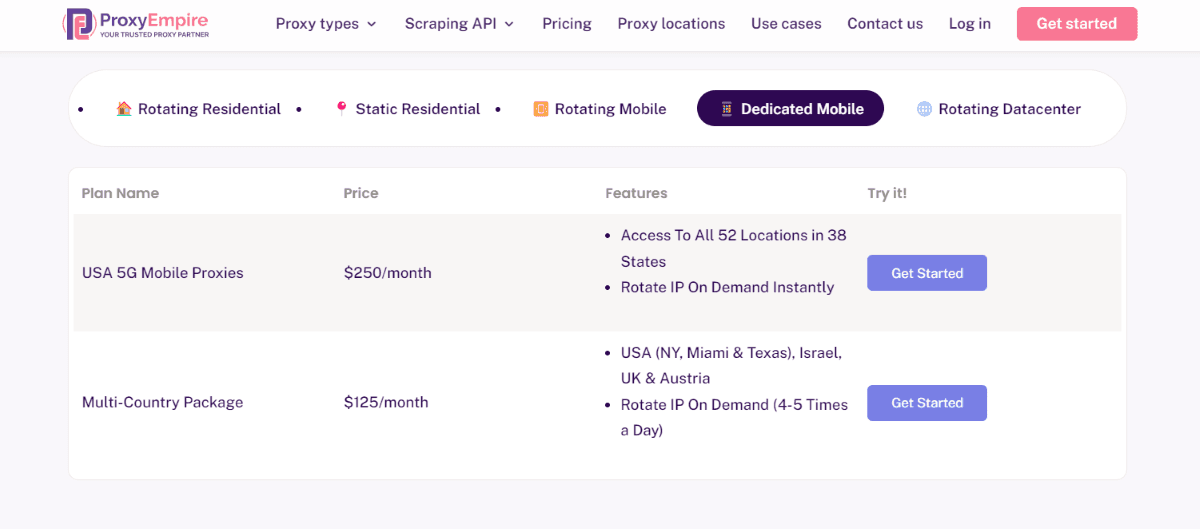Image resolution: width=1200 pixels, height=529 pixels.
Task: Click the globe icon beside Rotating Datacenter
Action: (x=924, y=109)
